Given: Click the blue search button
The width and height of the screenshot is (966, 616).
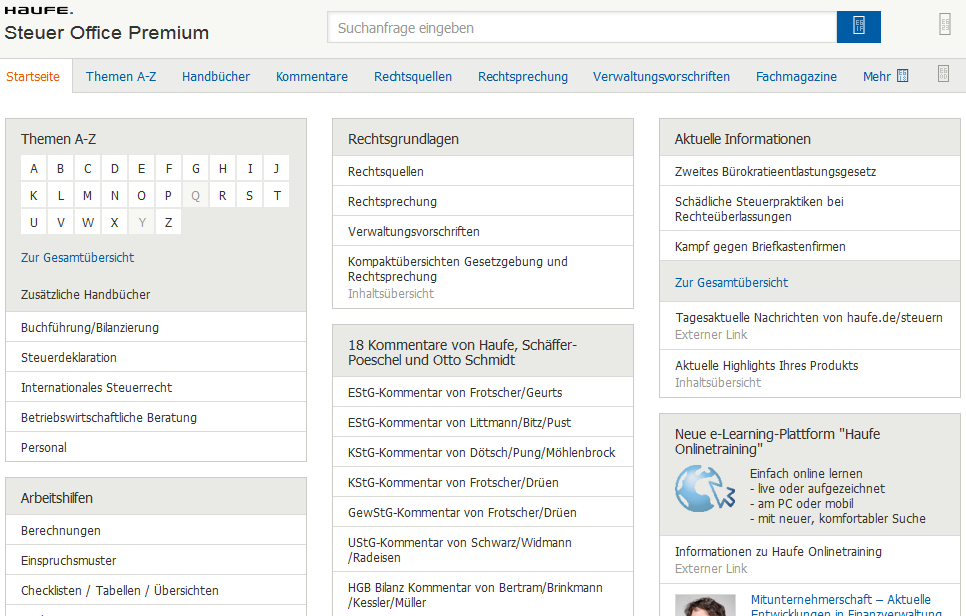Looking at the screenshot, I should [x=858, y=27].
